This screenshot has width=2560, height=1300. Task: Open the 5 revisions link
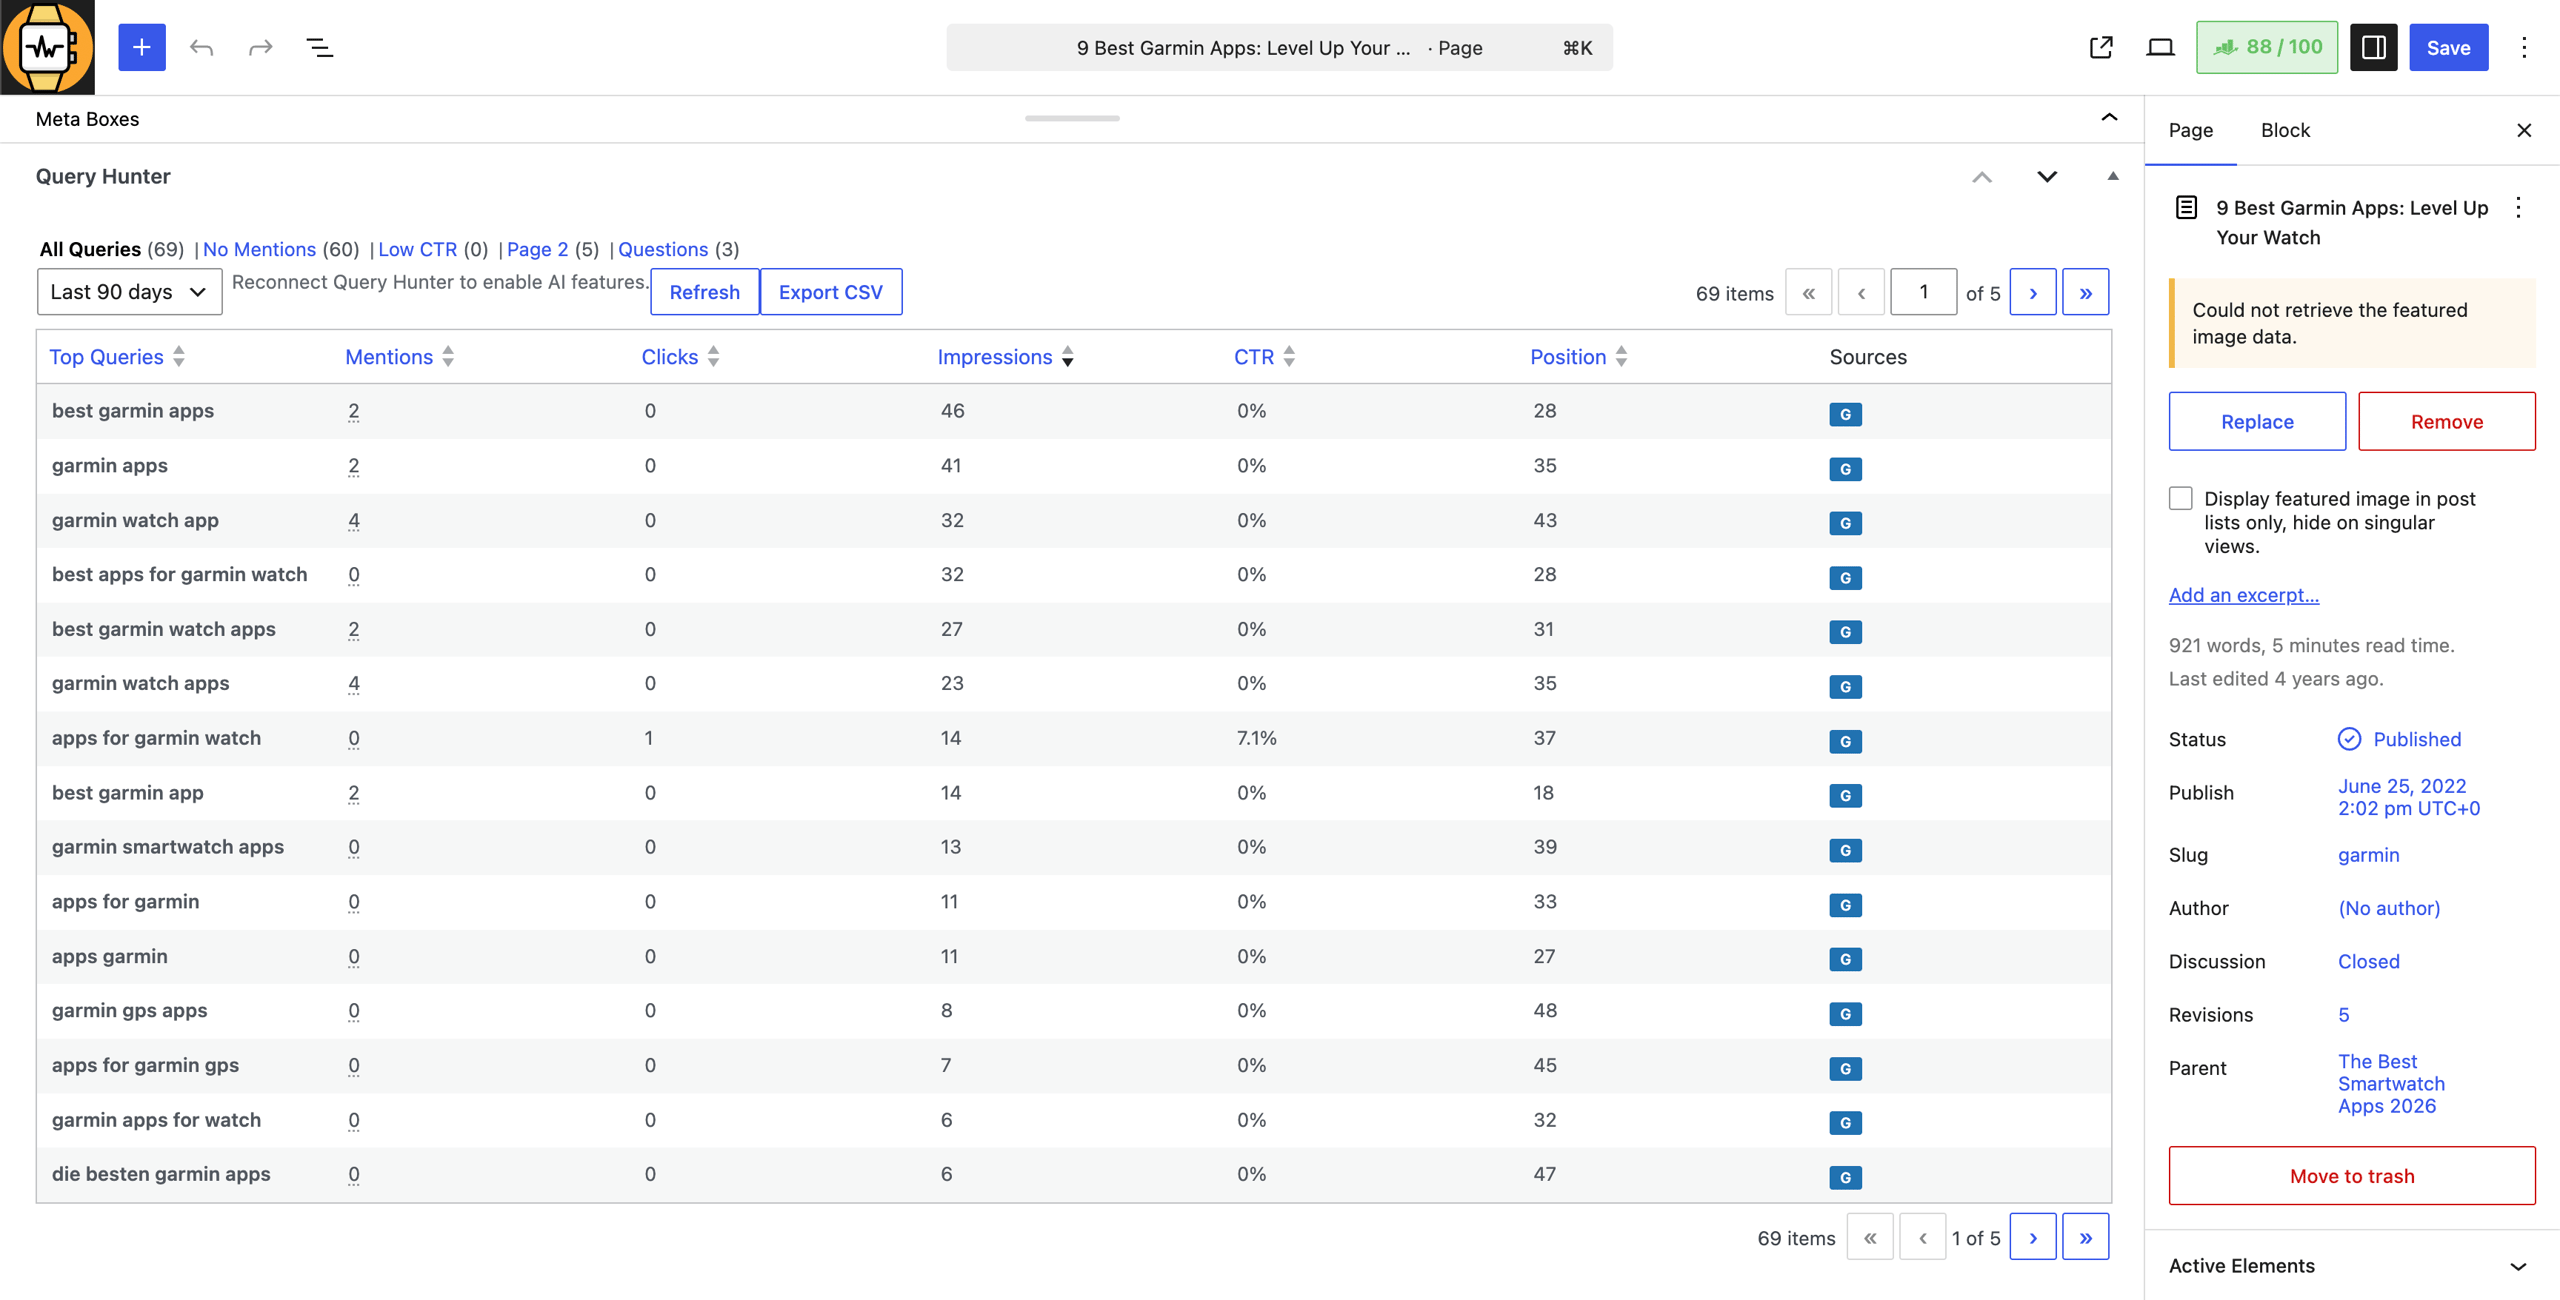2343,1015
